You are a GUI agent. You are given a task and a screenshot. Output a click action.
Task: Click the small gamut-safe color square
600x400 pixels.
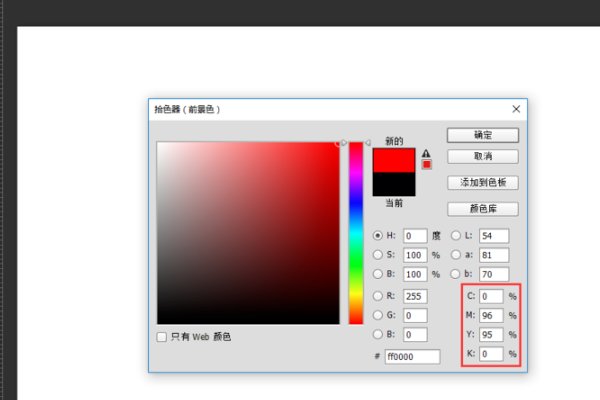tap(426, 165)
